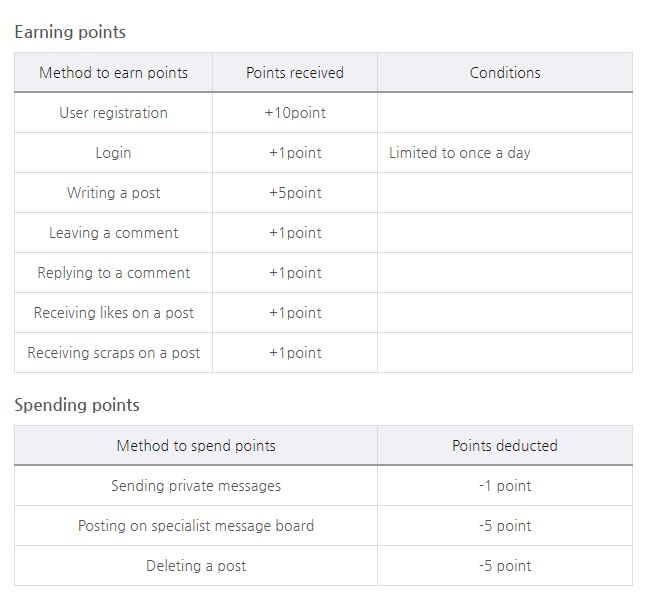Select the Login row label
Image resolution: width=648 pixels, height=603 pixels.
point(114,153)
